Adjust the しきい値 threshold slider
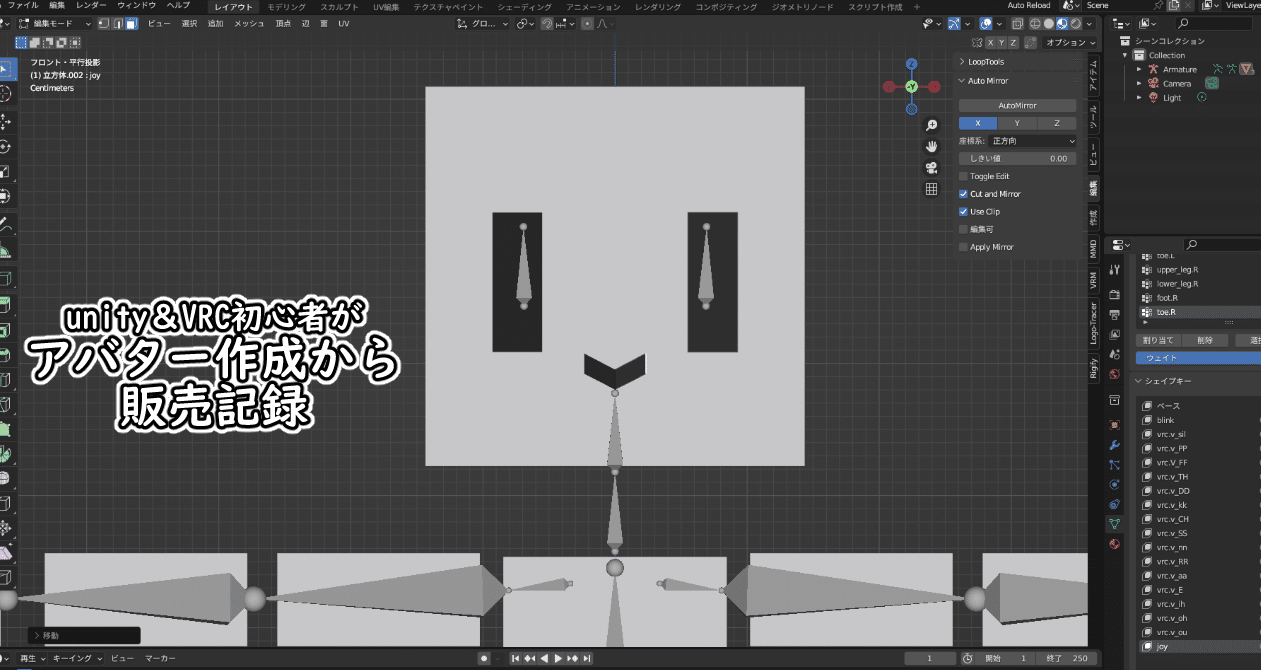Screen dimensions: 1261x670 click(1016, 157)
